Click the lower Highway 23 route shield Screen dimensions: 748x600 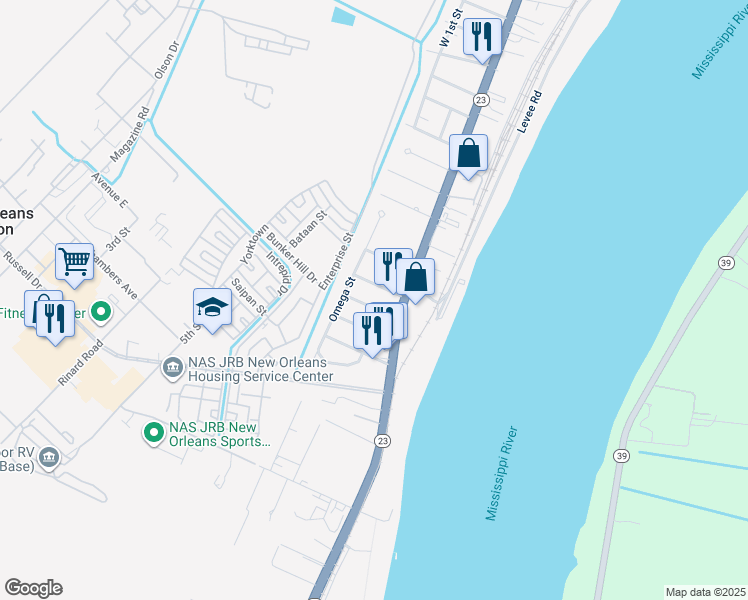click(383, 441)
